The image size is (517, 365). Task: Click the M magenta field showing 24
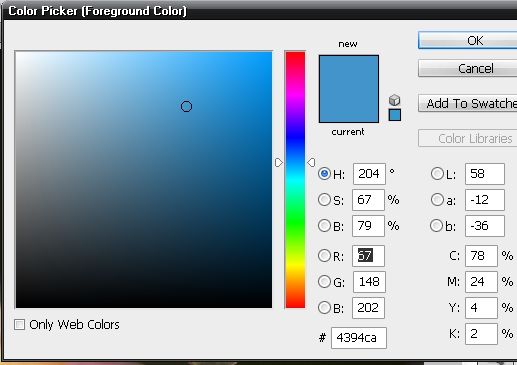click(x=481, y=282)
